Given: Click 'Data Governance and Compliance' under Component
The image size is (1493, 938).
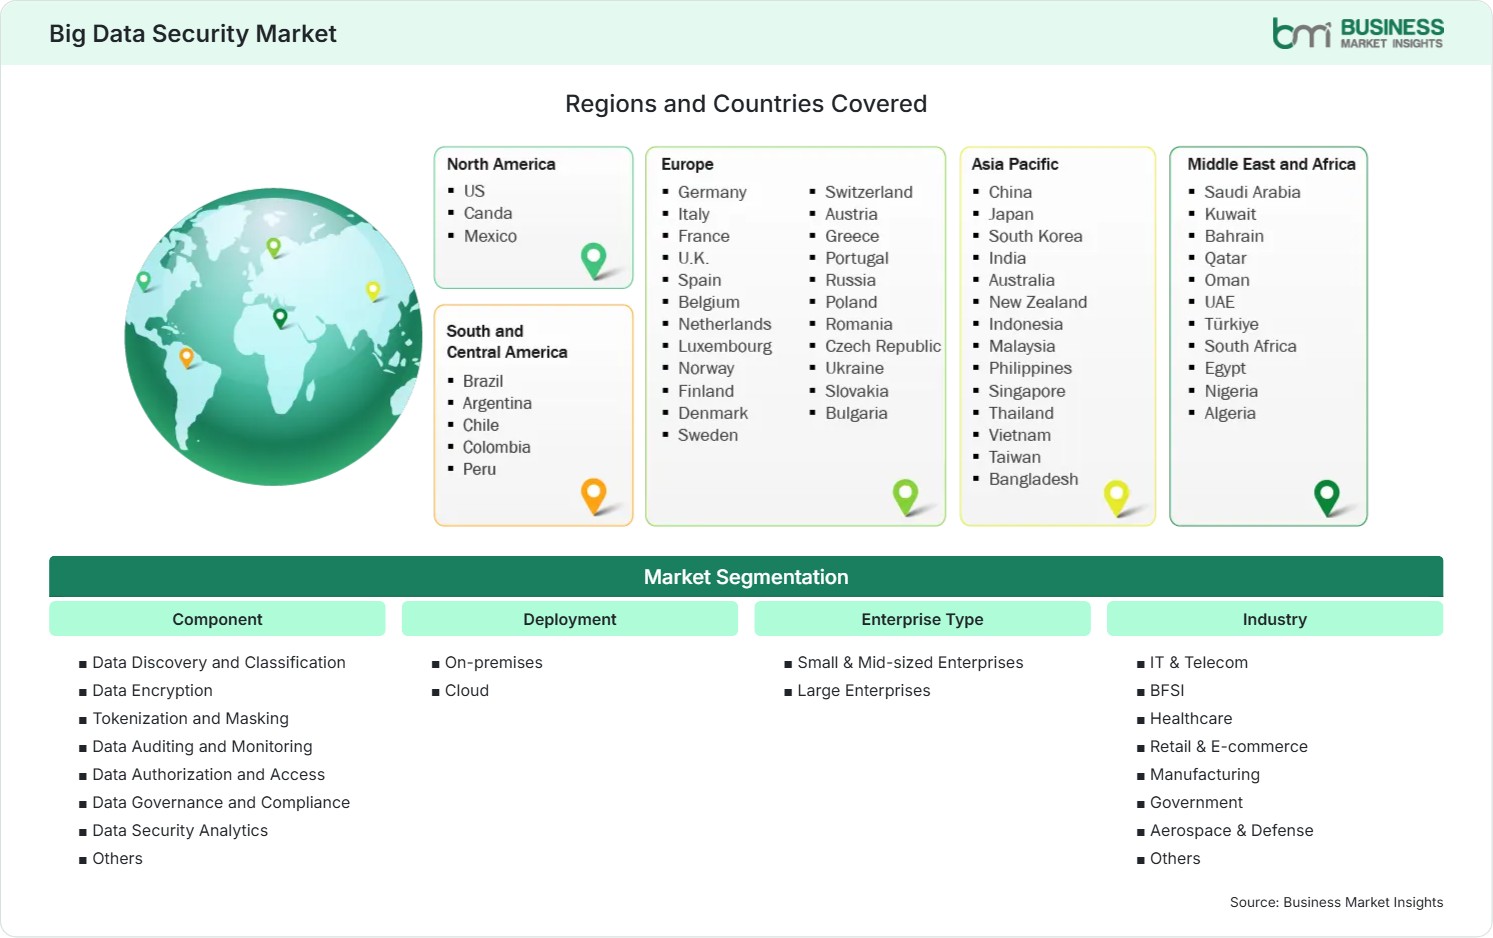Looking at the screenshot, I should coord(221,802).
